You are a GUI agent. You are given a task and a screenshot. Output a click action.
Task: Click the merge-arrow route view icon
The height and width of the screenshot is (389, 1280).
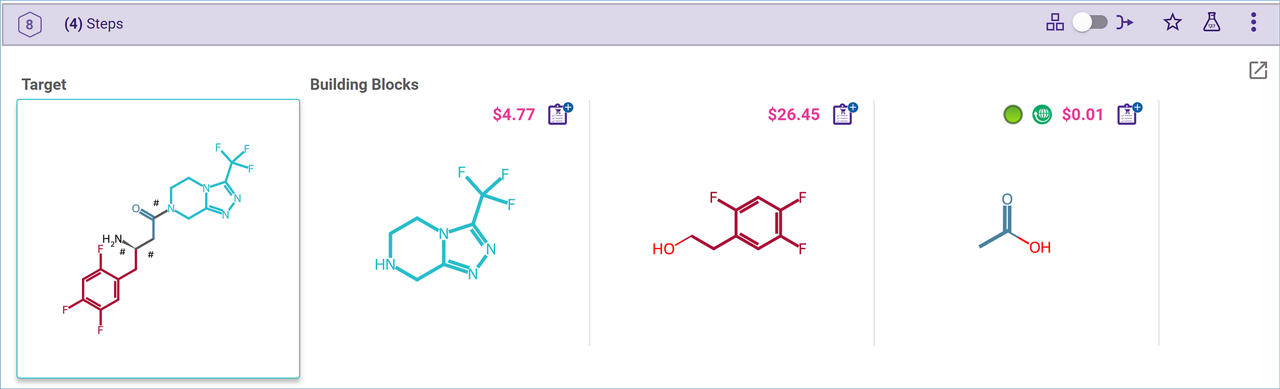(1126, 23)
